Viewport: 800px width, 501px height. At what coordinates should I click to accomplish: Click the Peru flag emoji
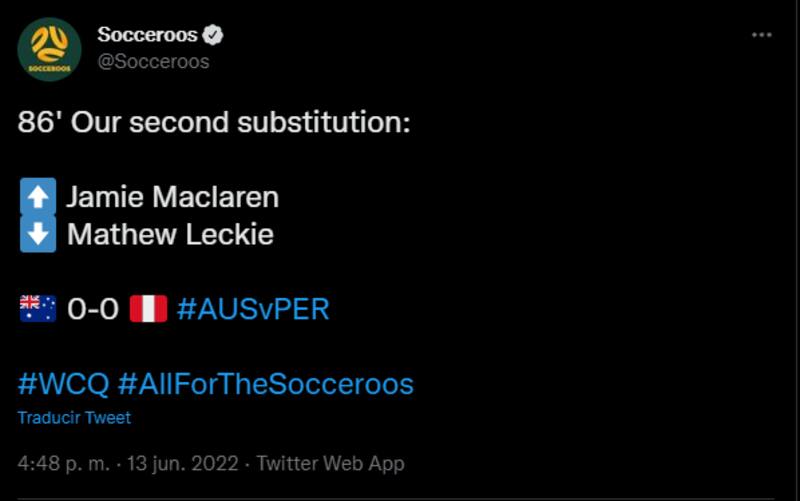point(148,309)
